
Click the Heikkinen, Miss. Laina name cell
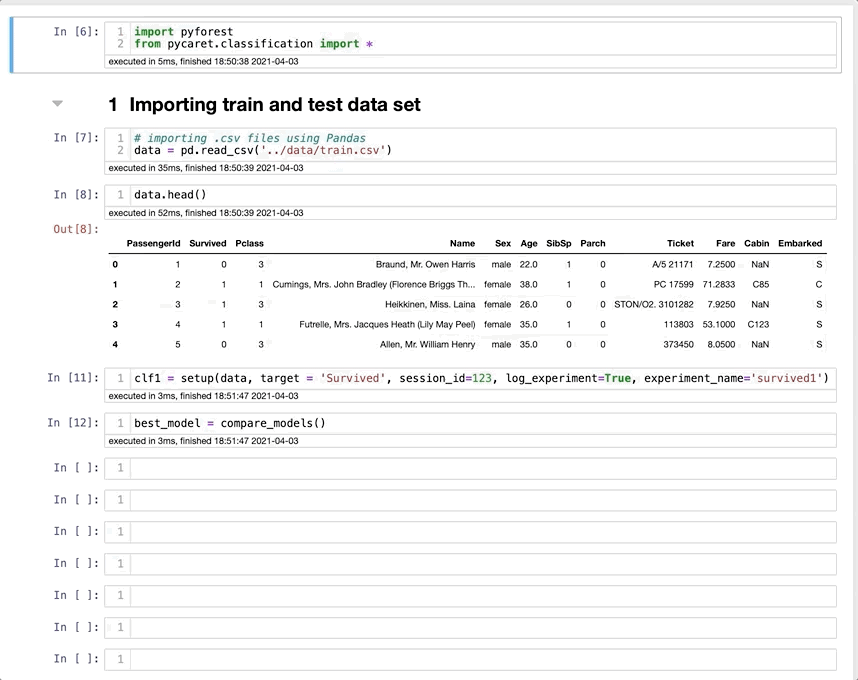tap(430, 304)
